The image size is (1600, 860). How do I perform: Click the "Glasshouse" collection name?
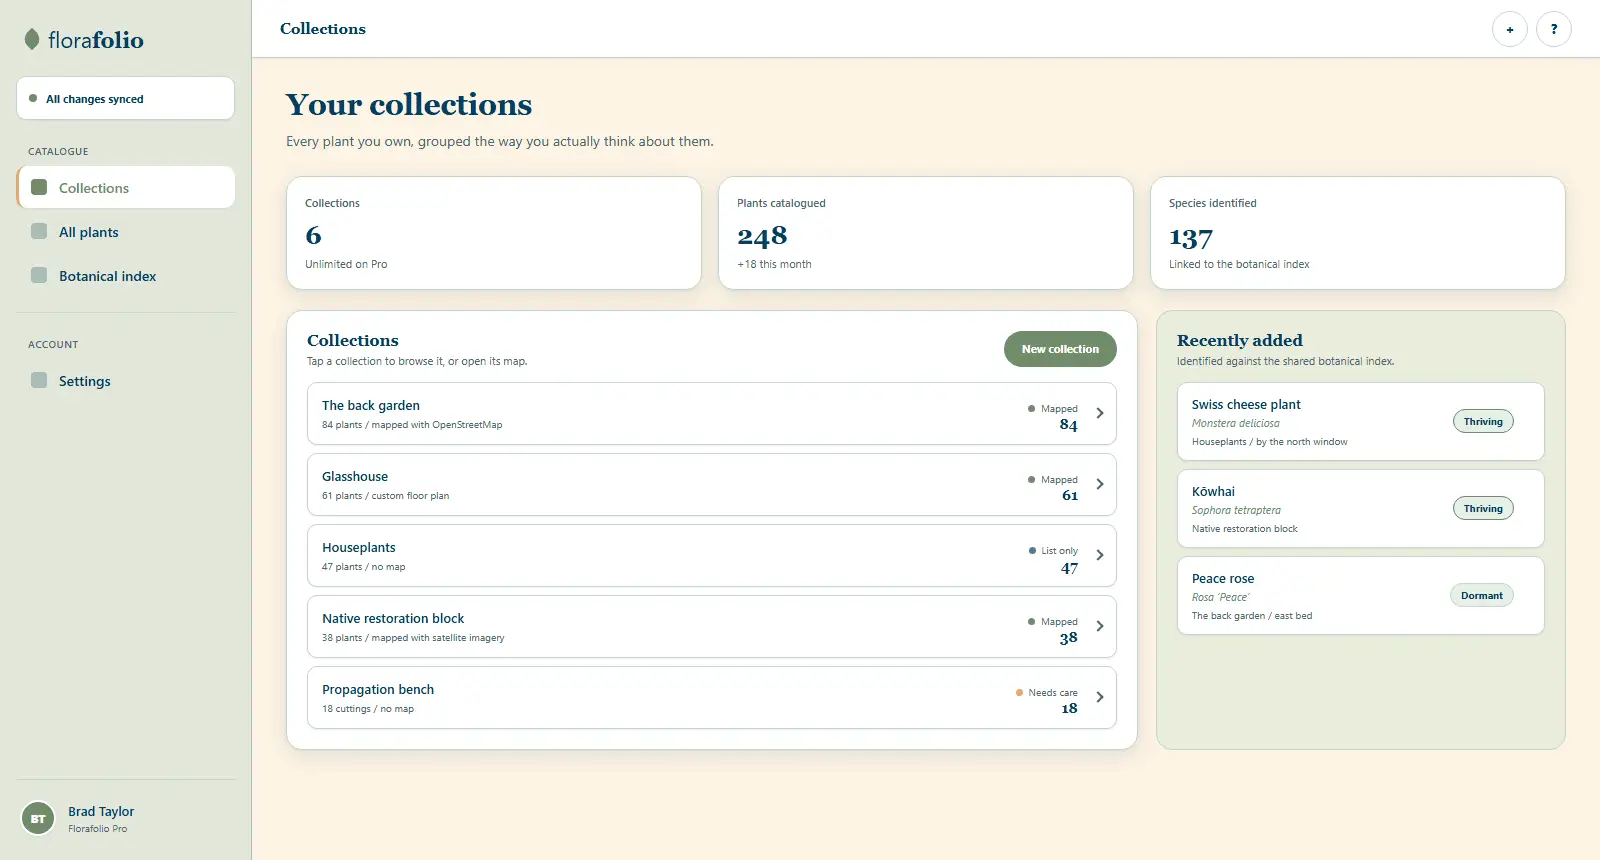pos(355,476)
